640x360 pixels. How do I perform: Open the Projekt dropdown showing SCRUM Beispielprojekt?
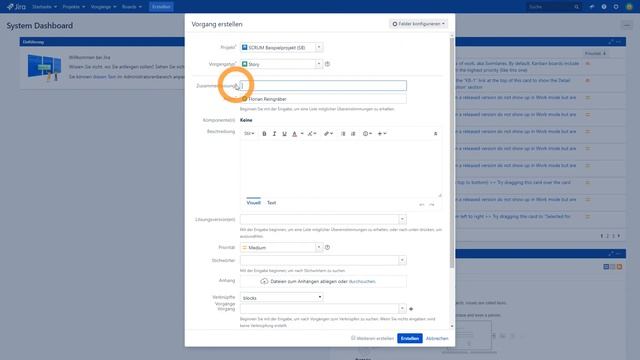point(282,47)
